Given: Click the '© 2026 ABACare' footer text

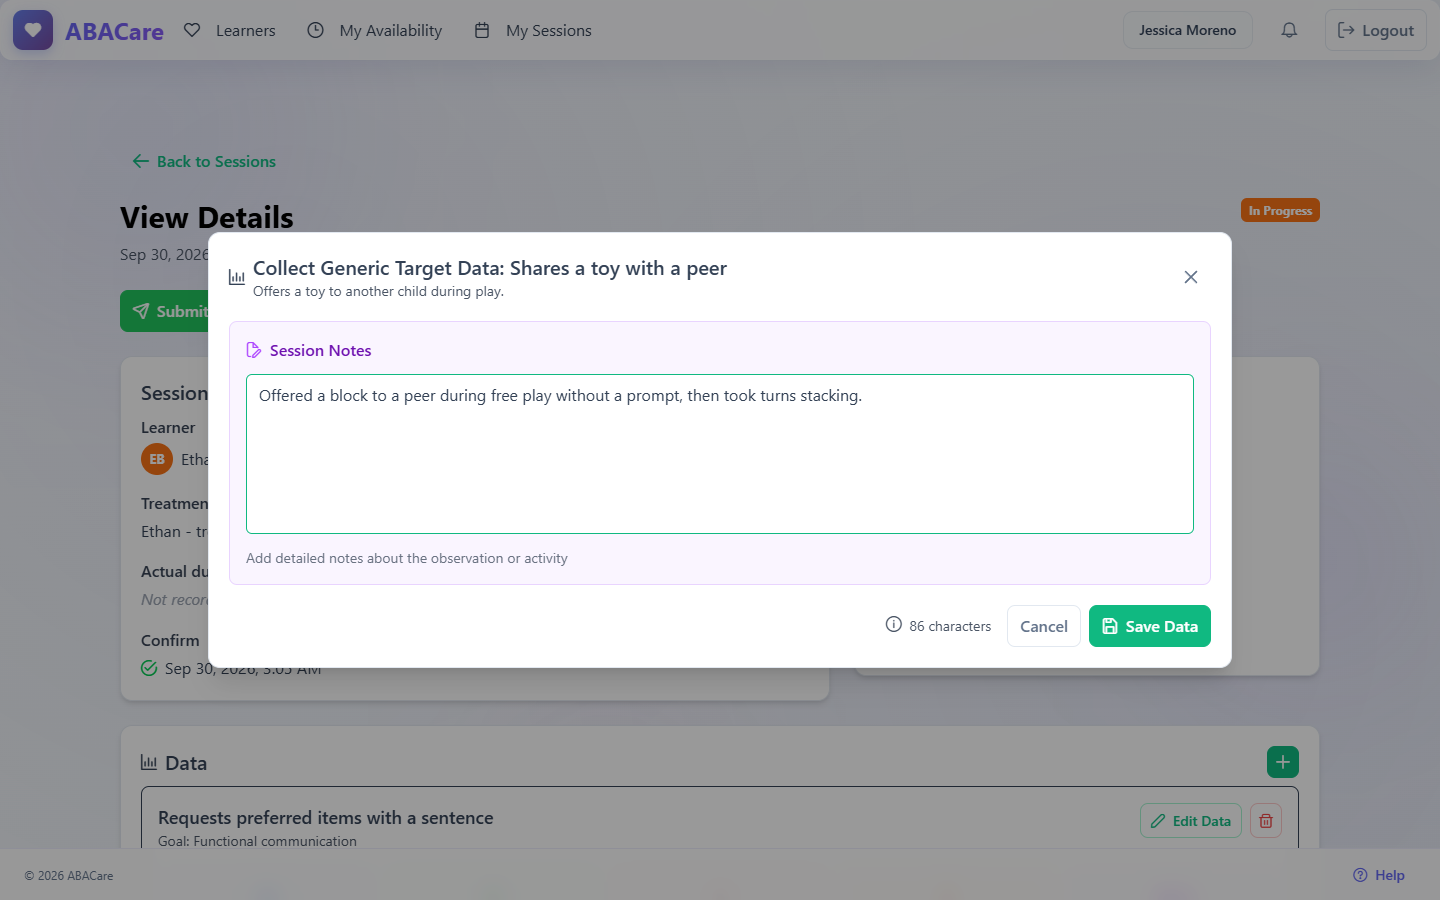Looking at the screenshot, I should [x=69, y=875].
